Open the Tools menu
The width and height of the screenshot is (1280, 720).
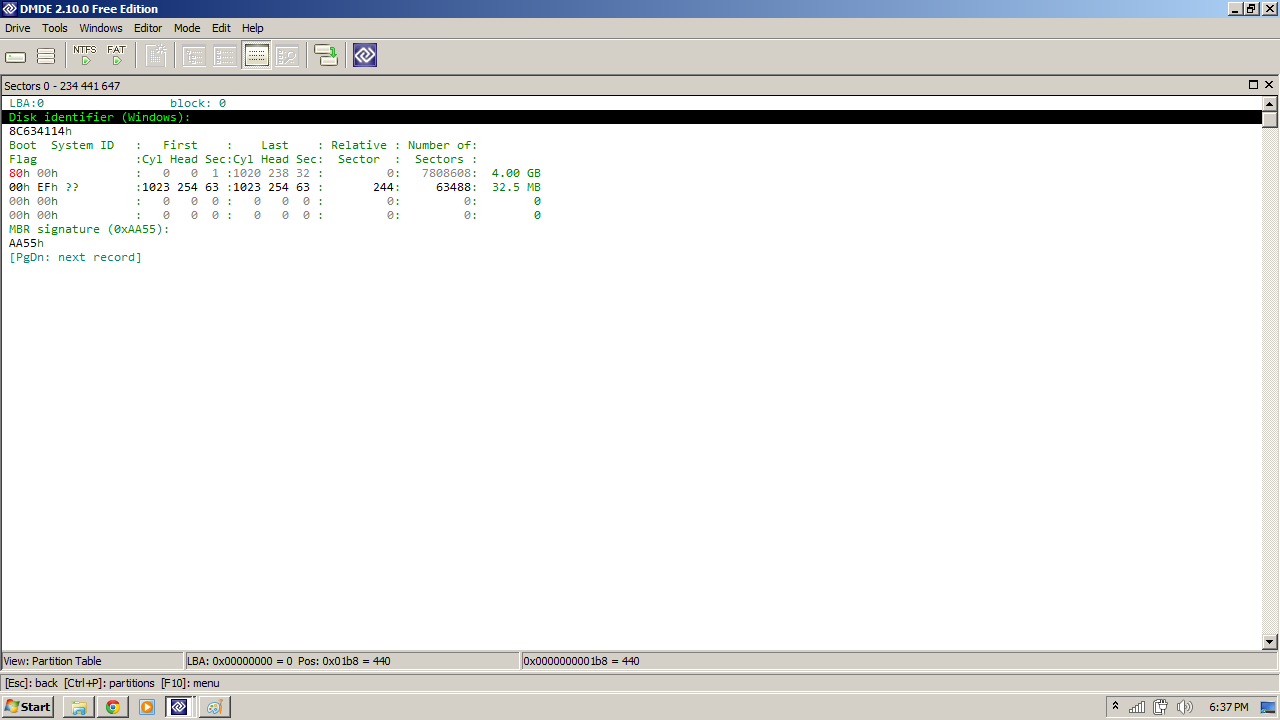tap(55, 28)
